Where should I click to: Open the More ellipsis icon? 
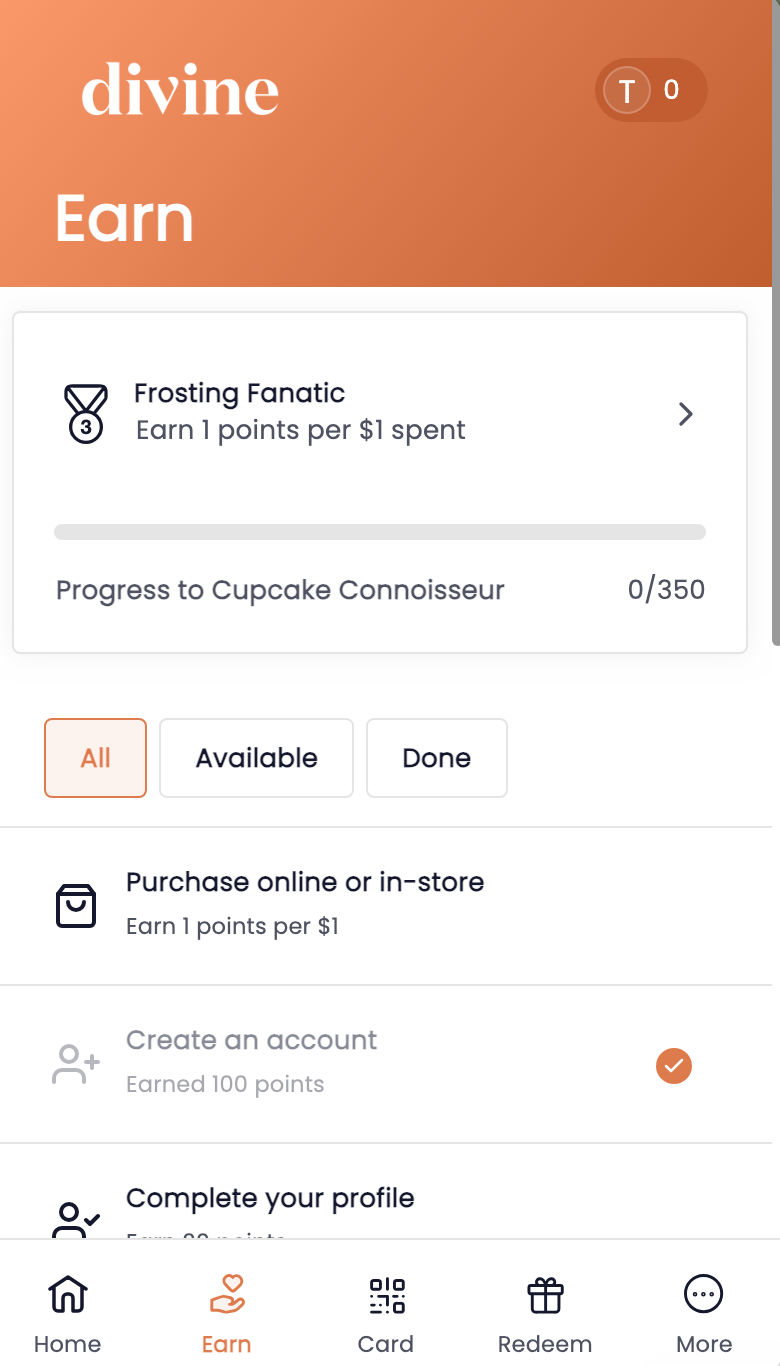(704, 1294)
